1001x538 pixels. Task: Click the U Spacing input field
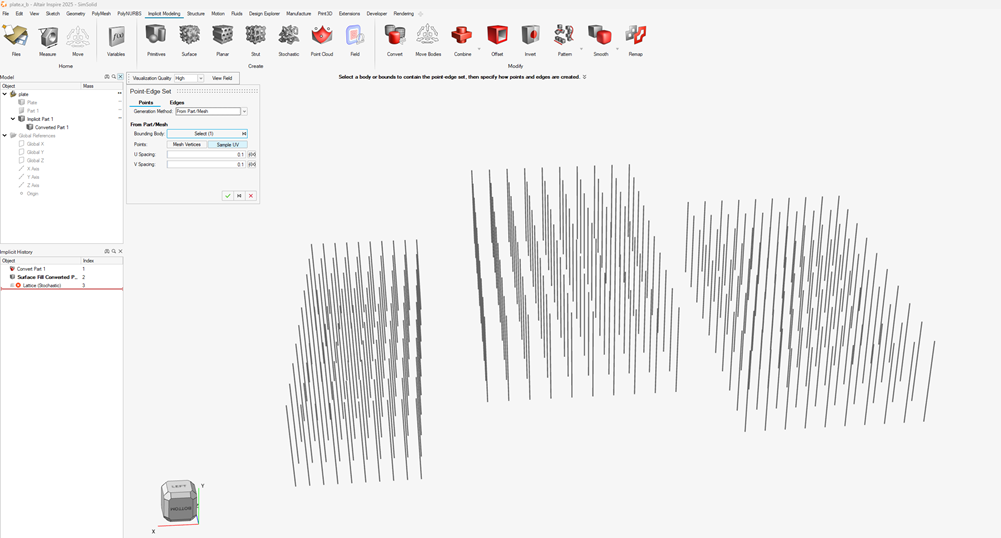tap(206, 155)
